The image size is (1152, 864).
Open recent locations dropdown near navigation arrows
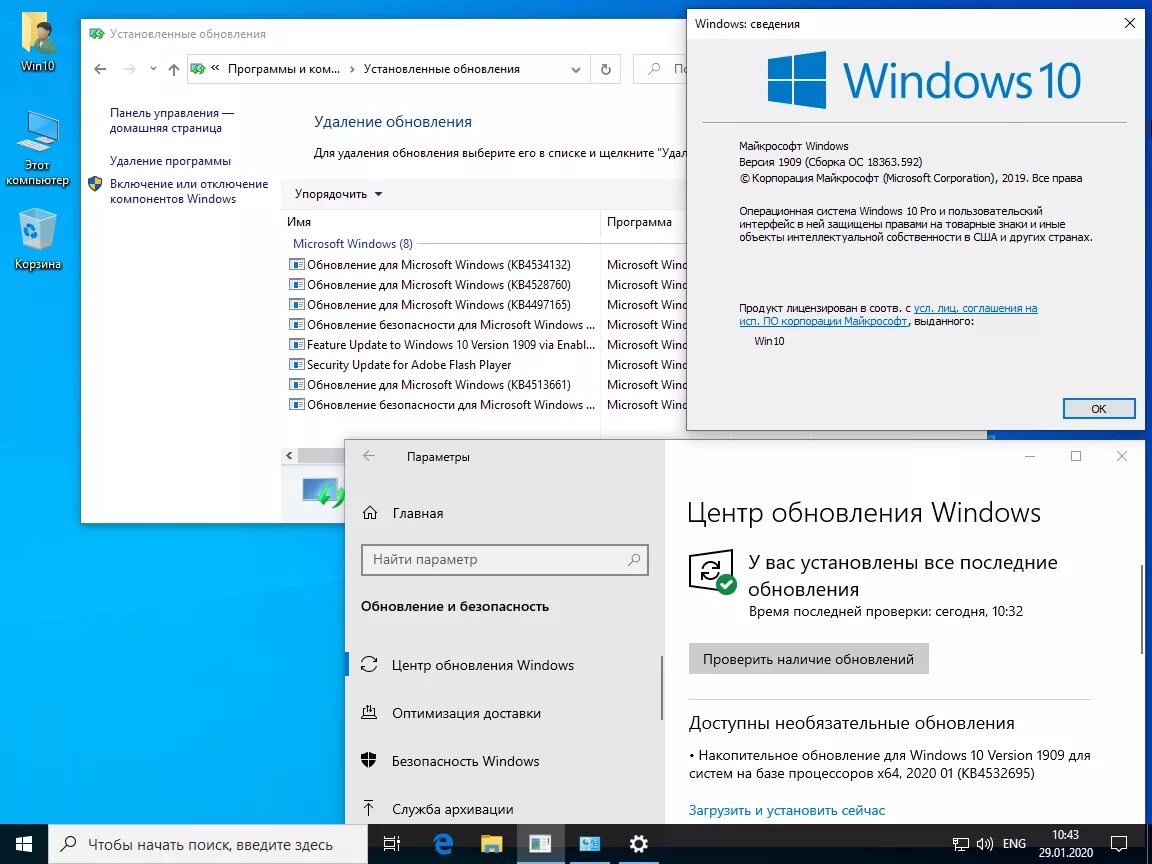point(153,69)
